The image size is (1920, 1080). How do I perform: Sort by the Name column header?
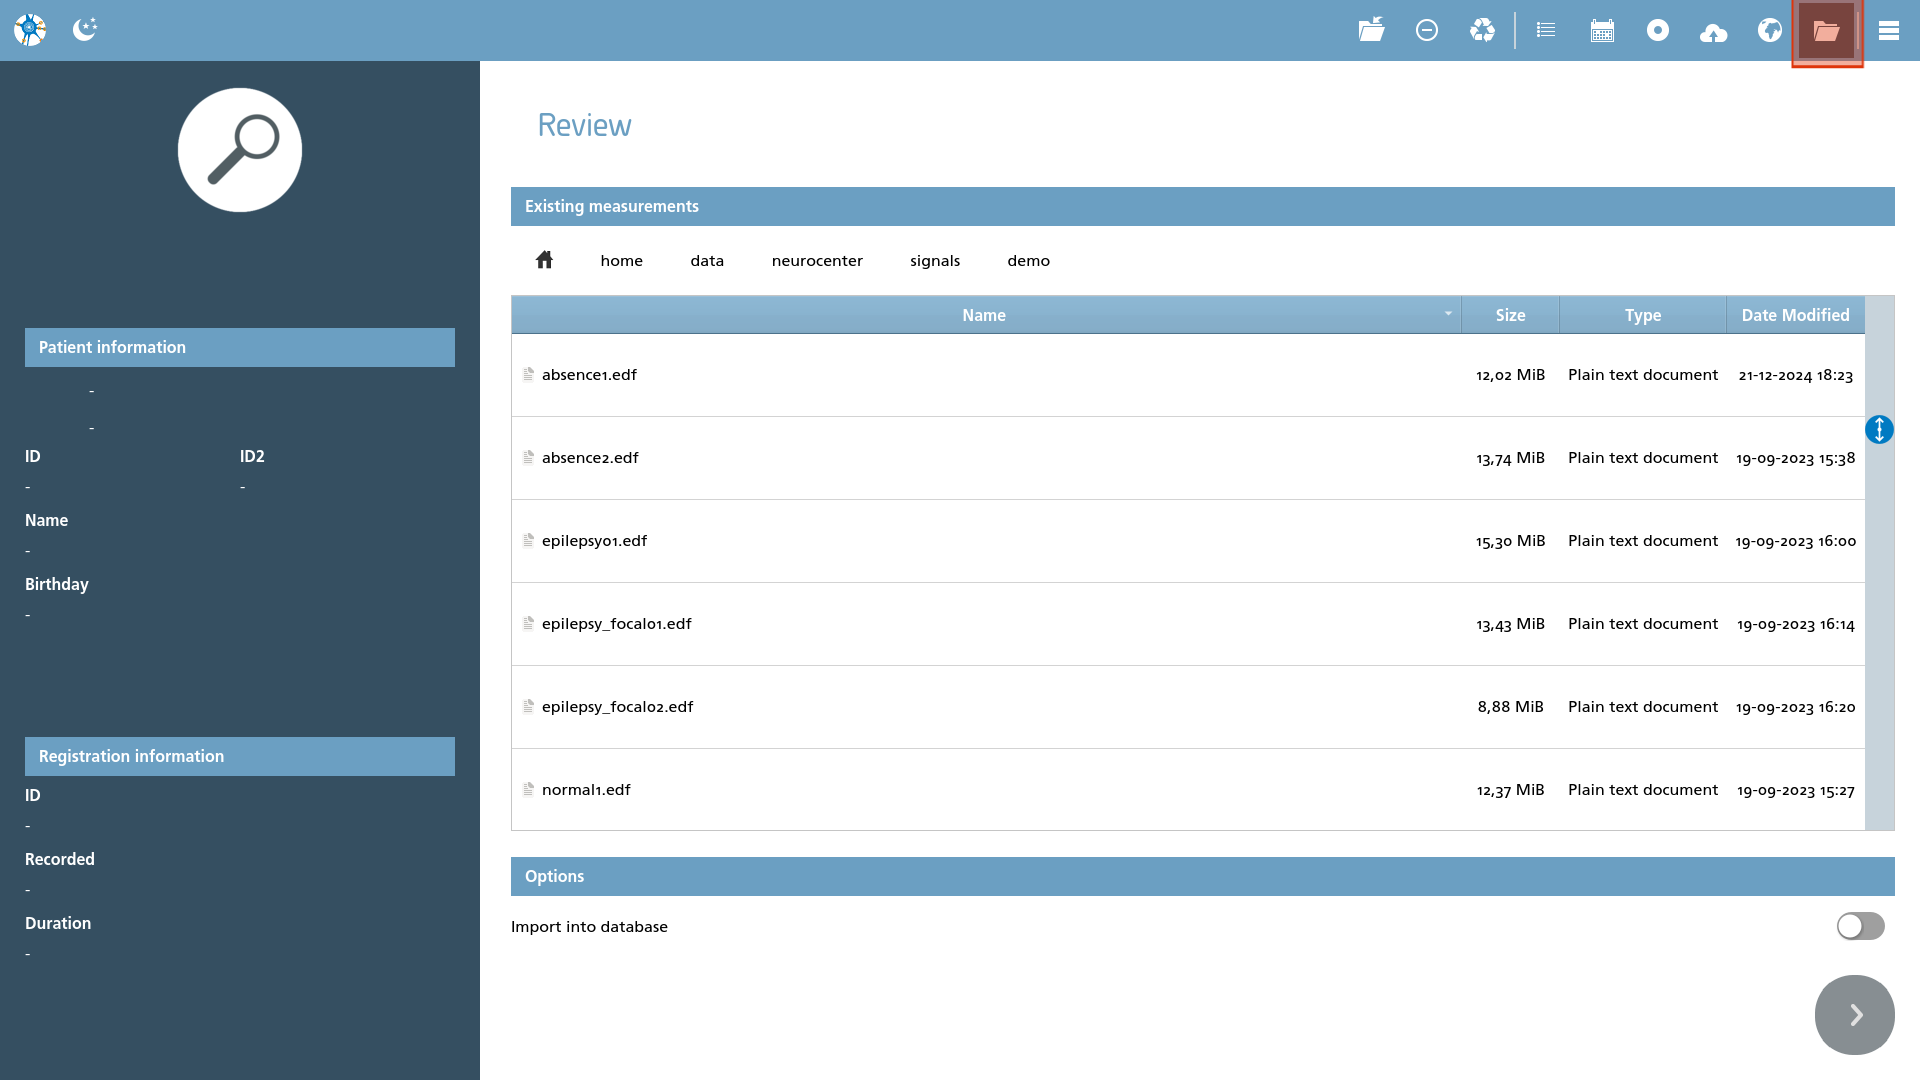[x=986, y=315]
